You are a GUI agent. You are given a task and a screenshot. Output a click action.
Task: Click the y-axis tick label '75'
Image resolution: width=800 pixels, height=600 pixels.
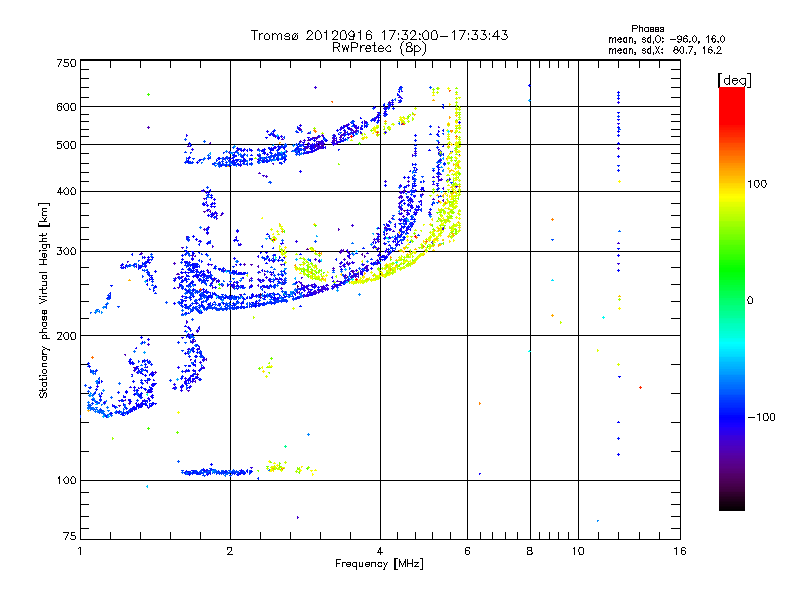coord(70,536)
